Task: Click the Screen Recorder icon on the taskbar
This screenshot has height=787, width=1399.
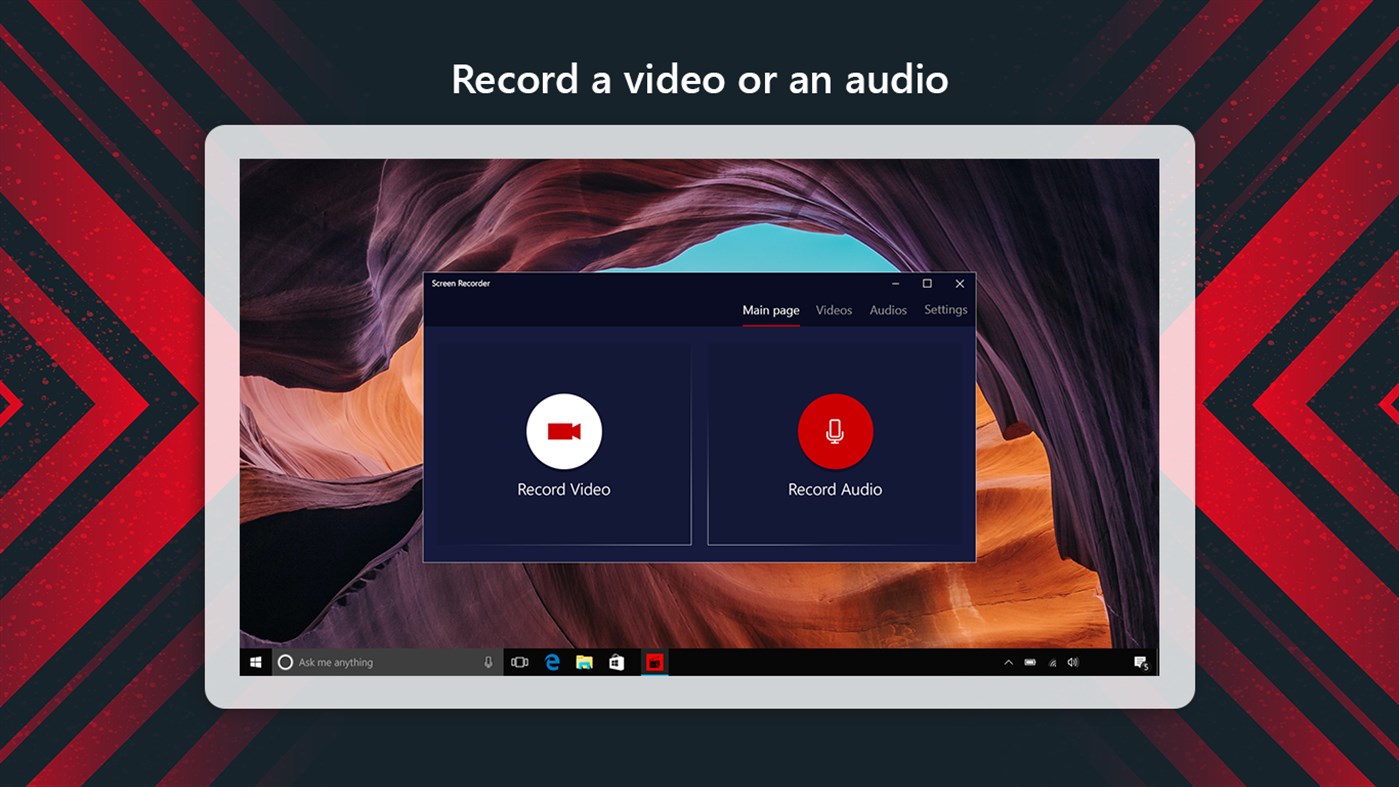Action: coord(654,661)
